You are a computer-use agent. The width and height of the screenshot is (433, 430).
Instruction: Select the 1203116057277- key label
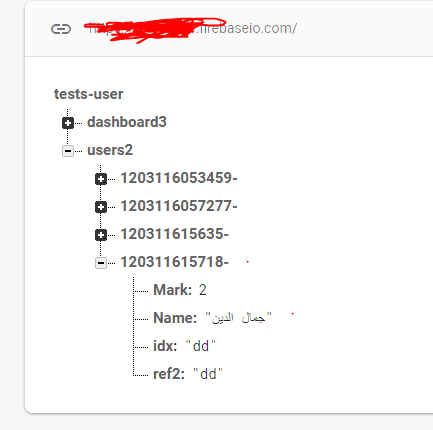click(179, 206)
